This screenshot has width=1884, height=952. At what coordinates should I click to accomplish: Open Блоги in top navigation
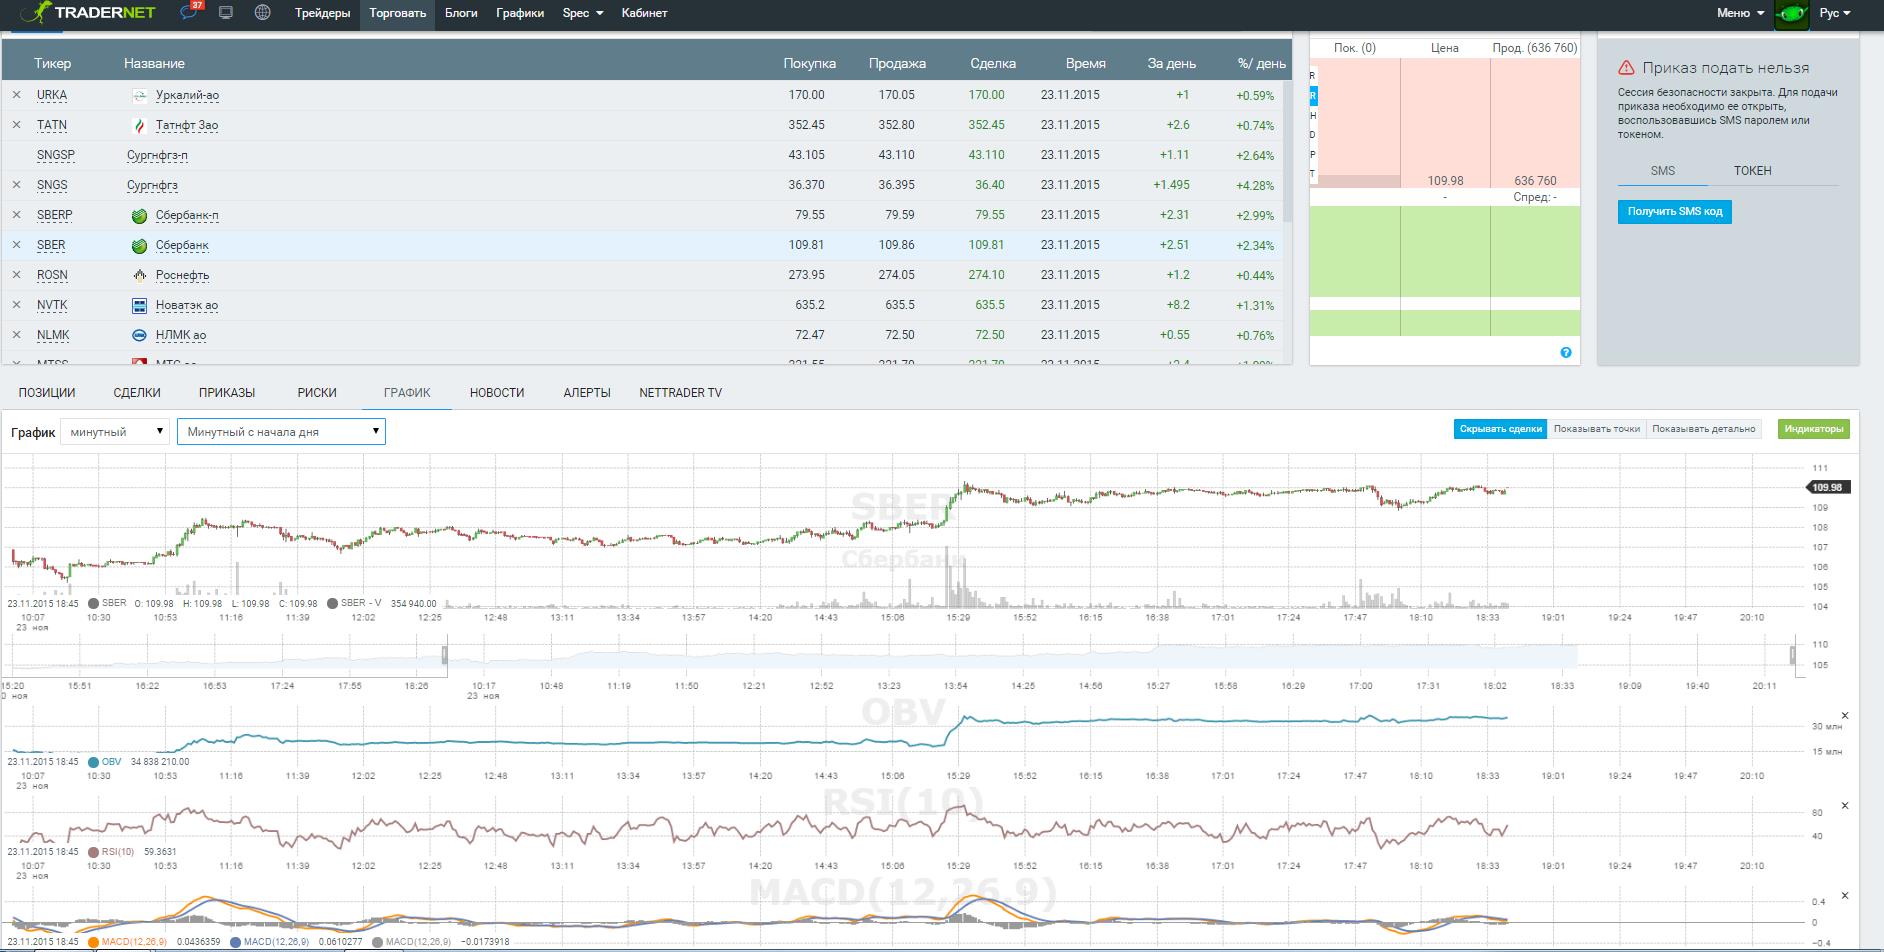pyautogui.click(x=461, y=13)
